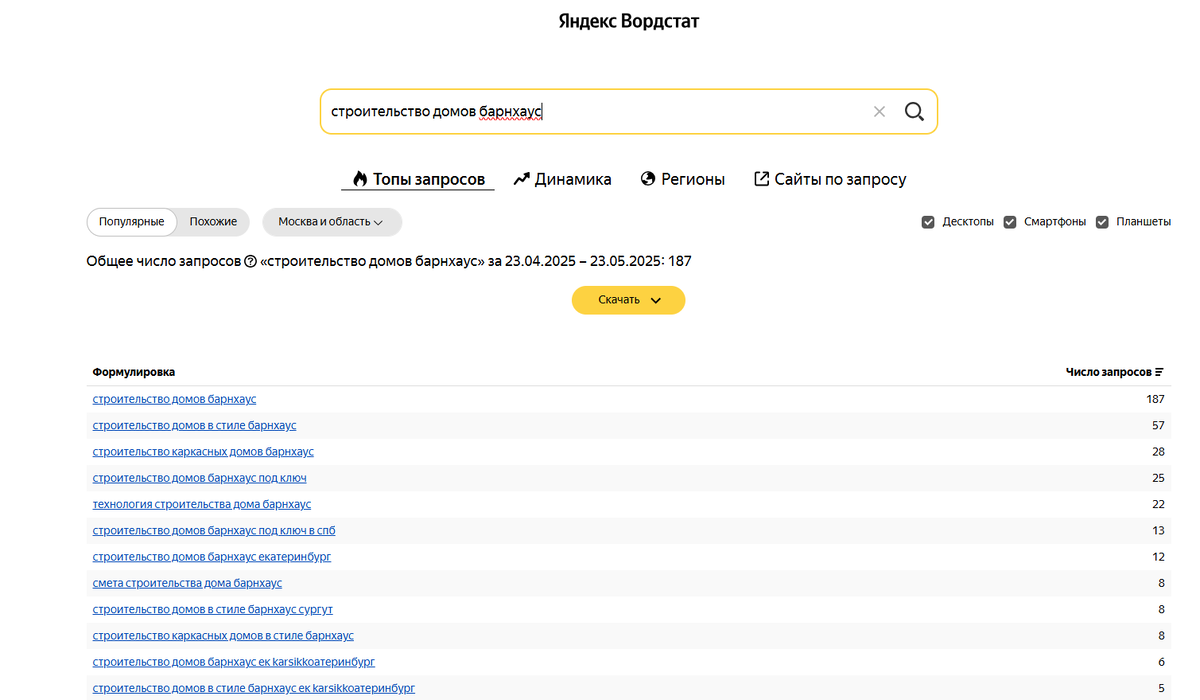Click the help question mark icon
The image size is (1200, 700).
click(250, 262)
